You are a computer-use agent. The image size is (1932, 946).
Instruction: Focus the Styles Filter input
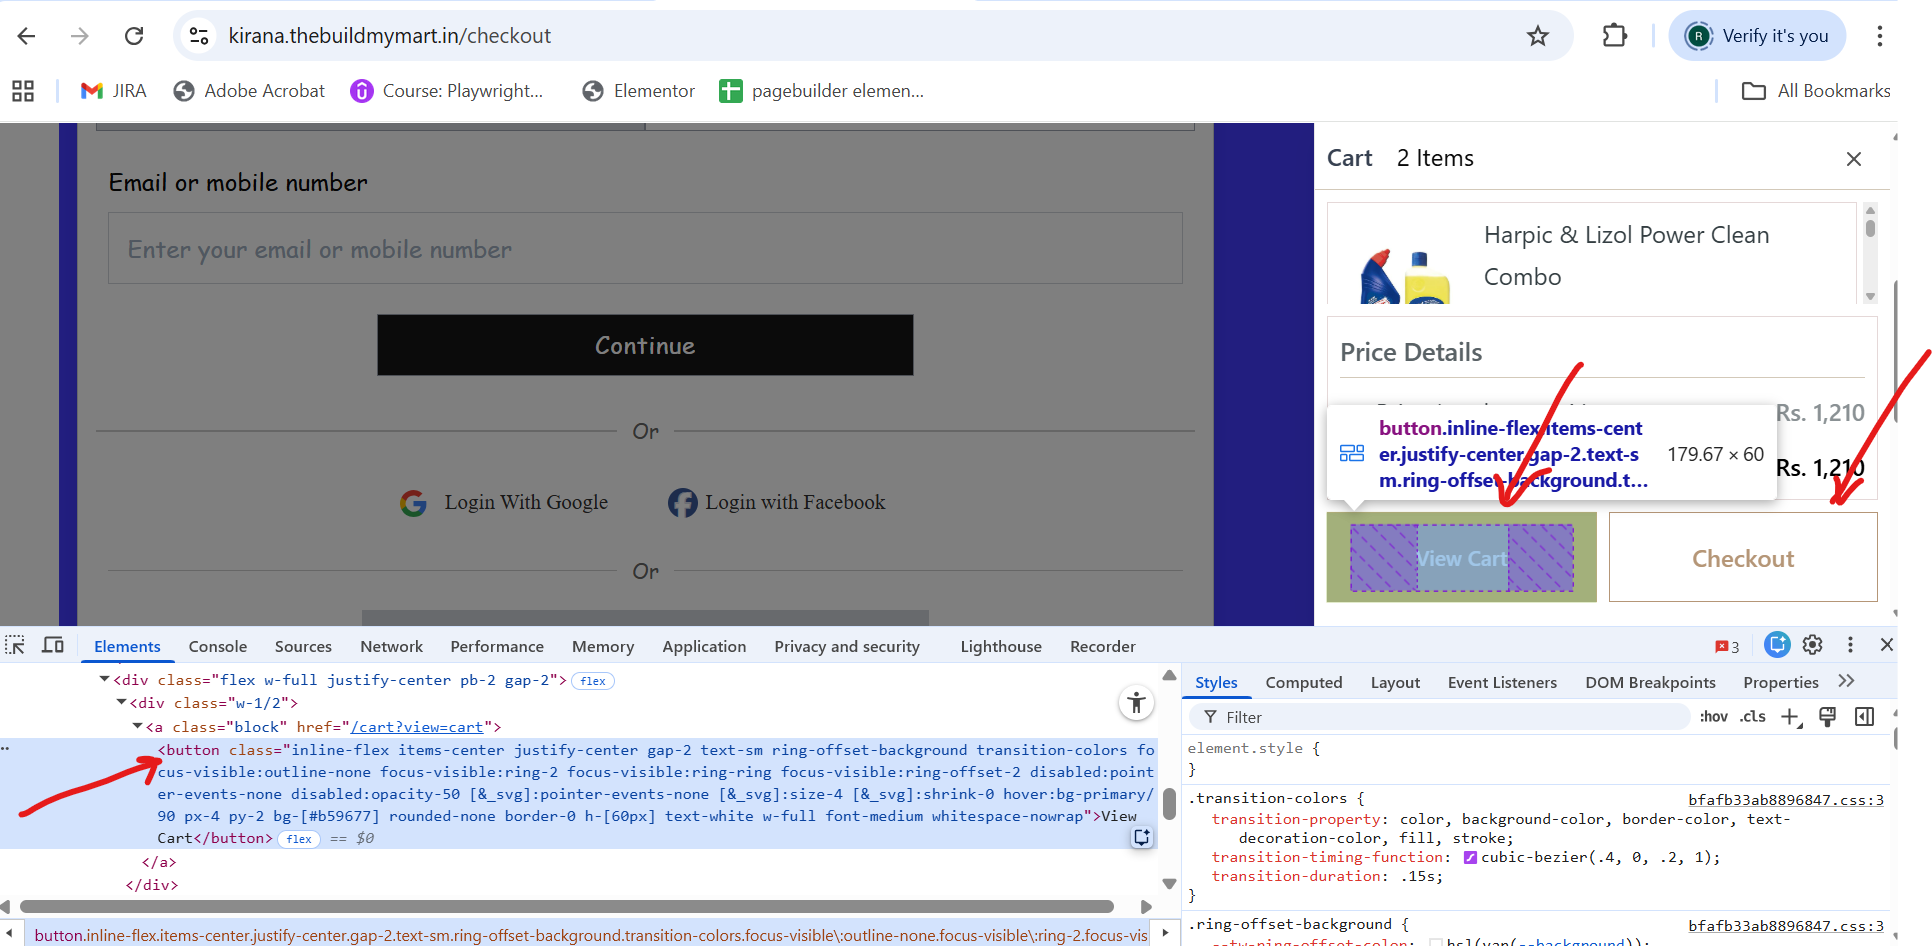pyautogui.click(x=1440, y=717)
